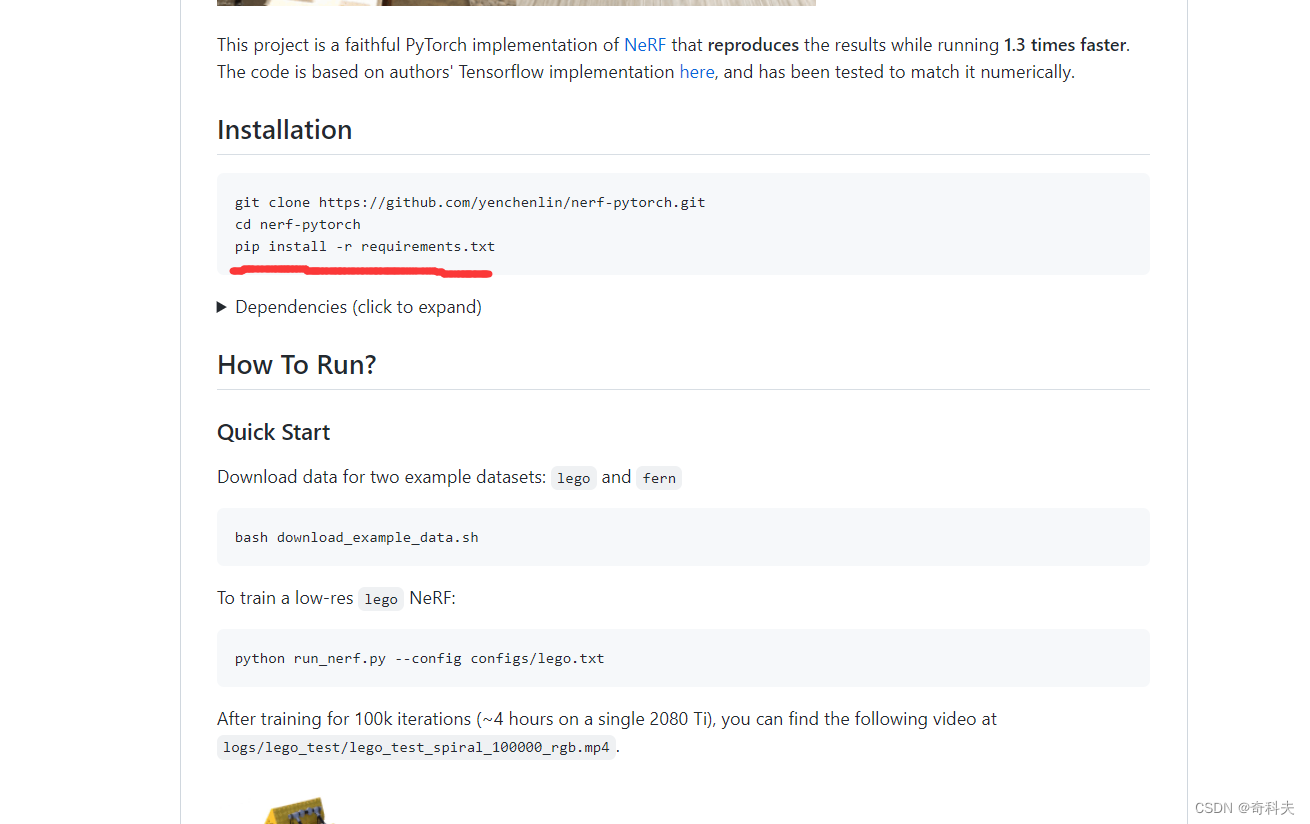Follow the 'here' Tensorflow implementation link
This screenshot has height=824, width=1310.
697,72
